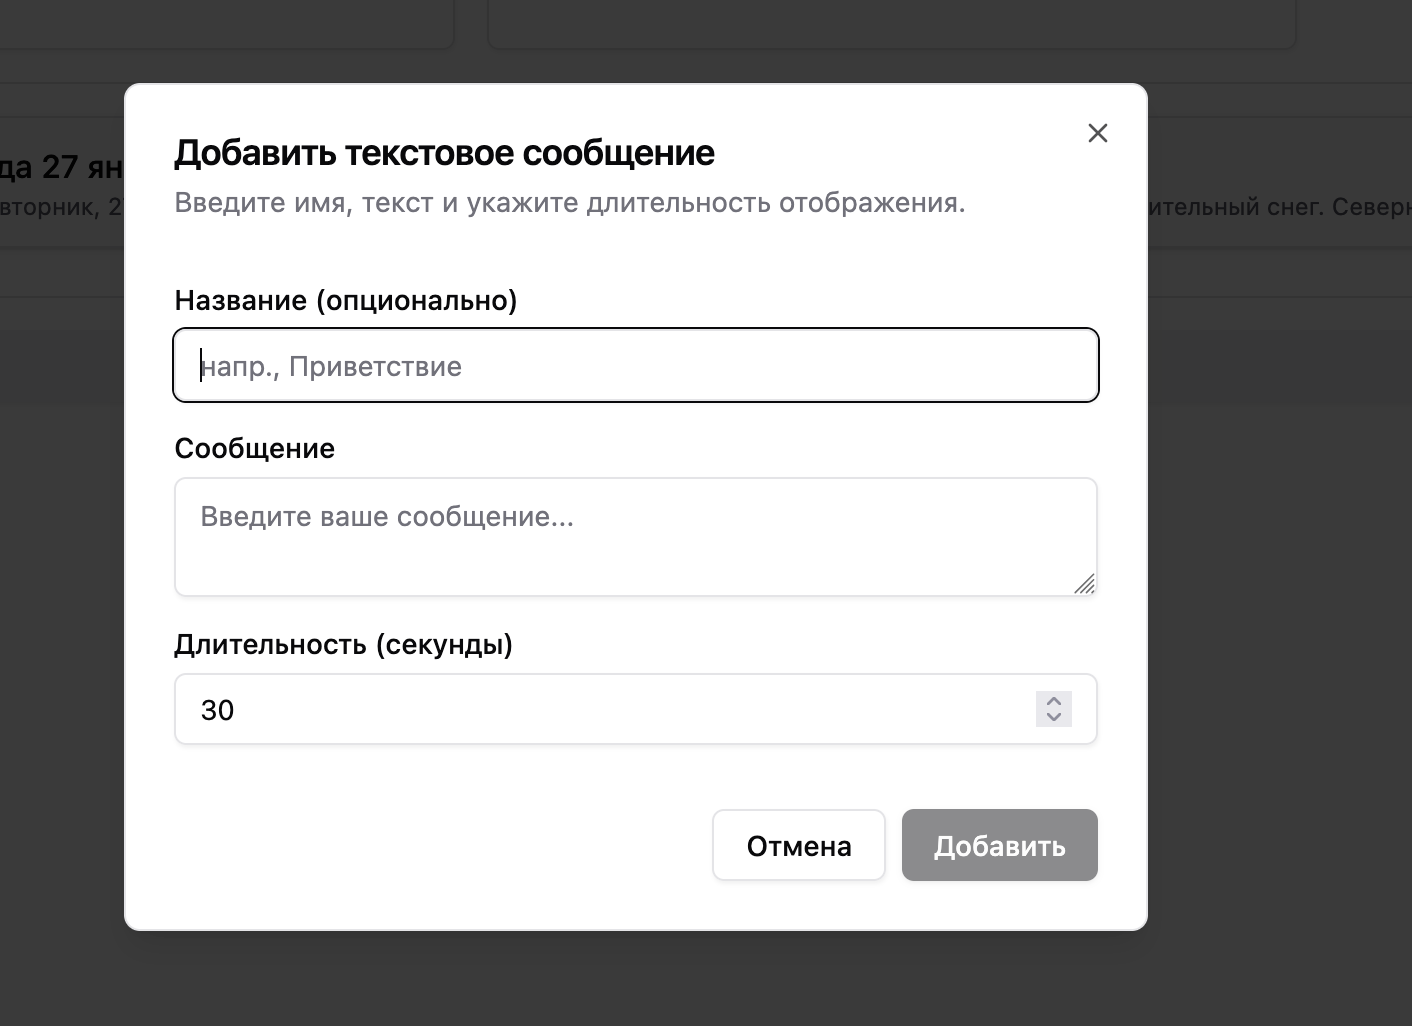Click the message textarea resize handle
The image size is (1412, 1026).
point(1084,584)
